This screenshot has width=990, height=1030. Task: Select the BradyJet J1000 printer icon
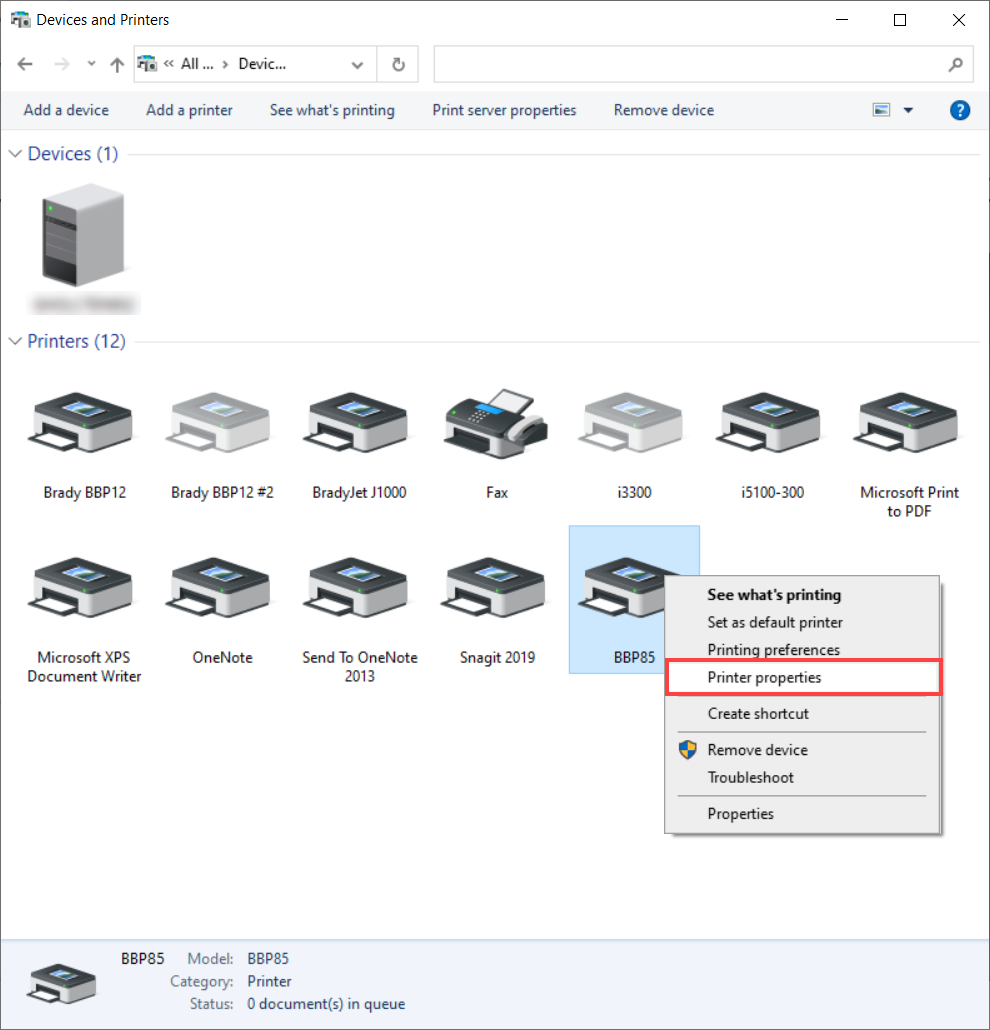click(356, 422)
